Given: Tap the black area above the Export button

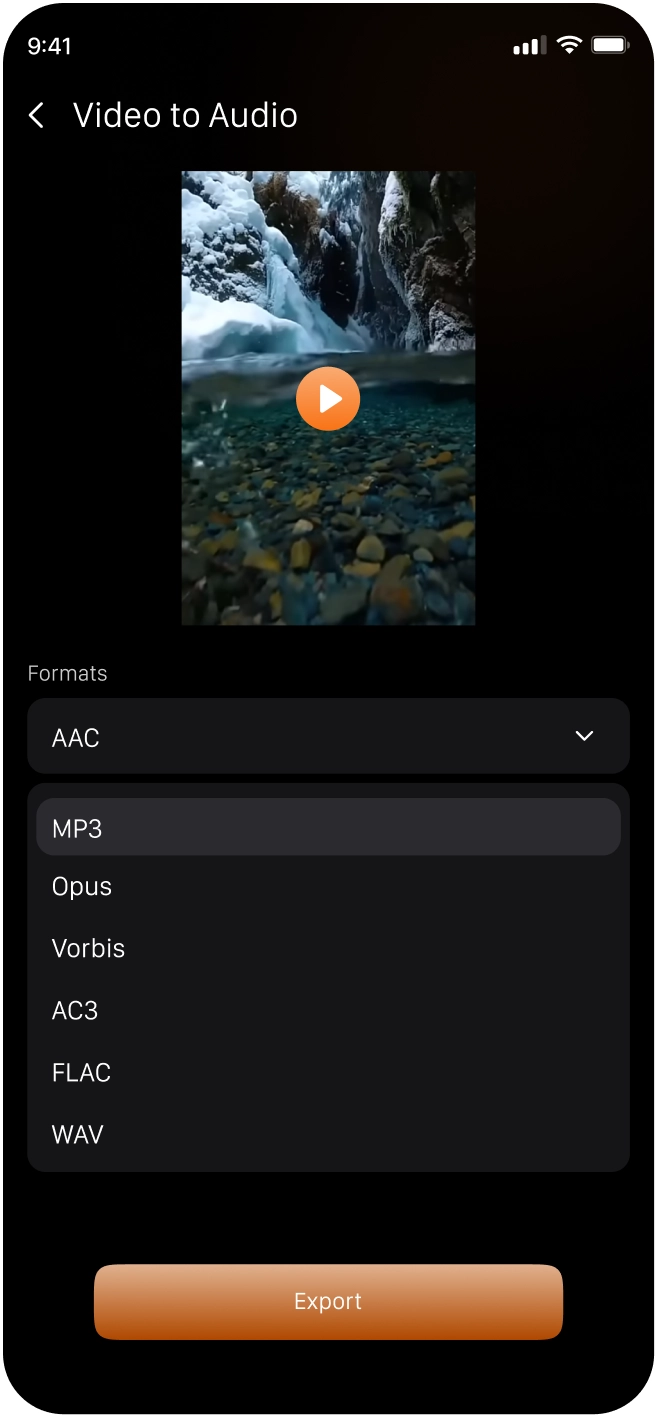Looking at the screenshot, I should pos(328,1218).
